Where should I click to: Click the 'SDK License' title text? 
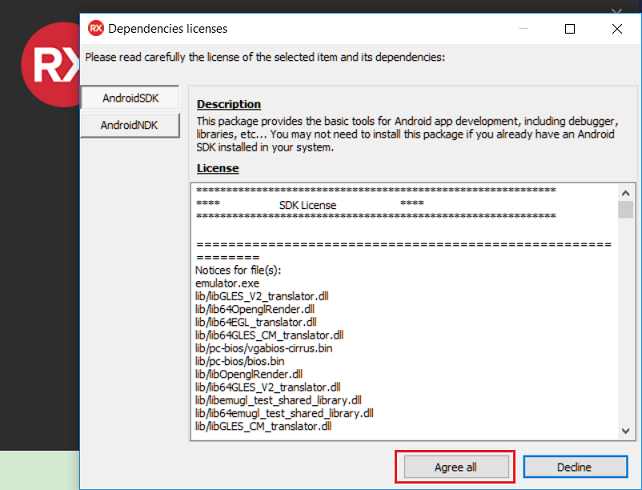point(307,205)
